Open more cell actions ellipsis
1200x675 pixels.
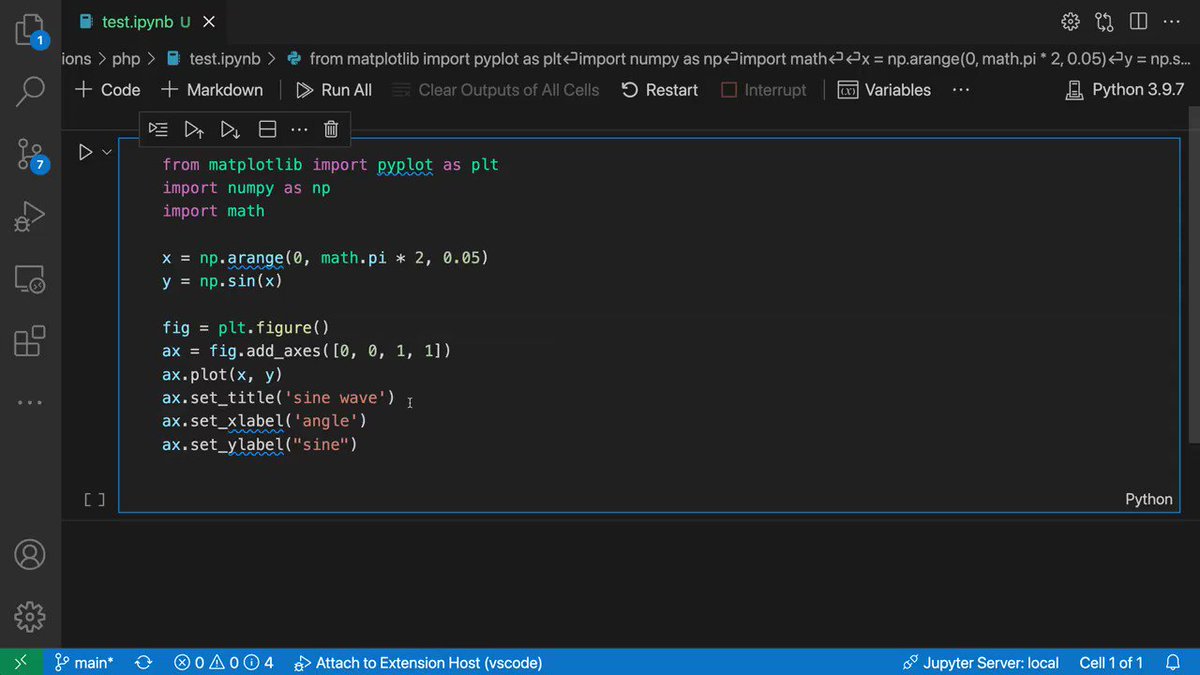pyautogui.click(x=299, y=129)
